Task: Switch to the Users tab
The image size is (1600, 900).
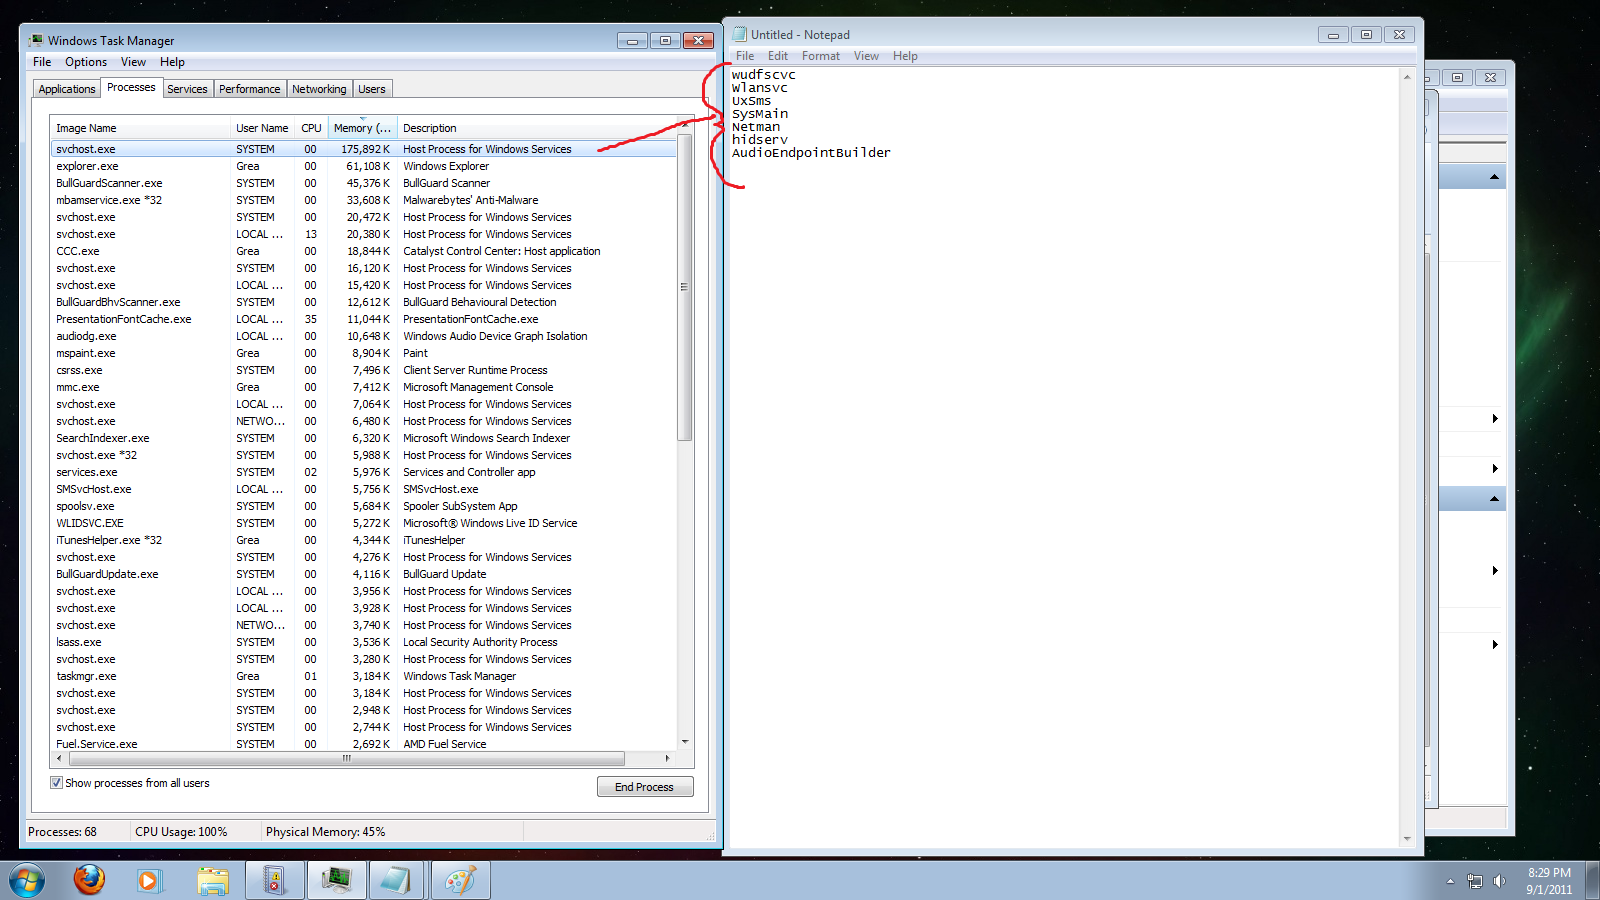Action: click(372, 89)
